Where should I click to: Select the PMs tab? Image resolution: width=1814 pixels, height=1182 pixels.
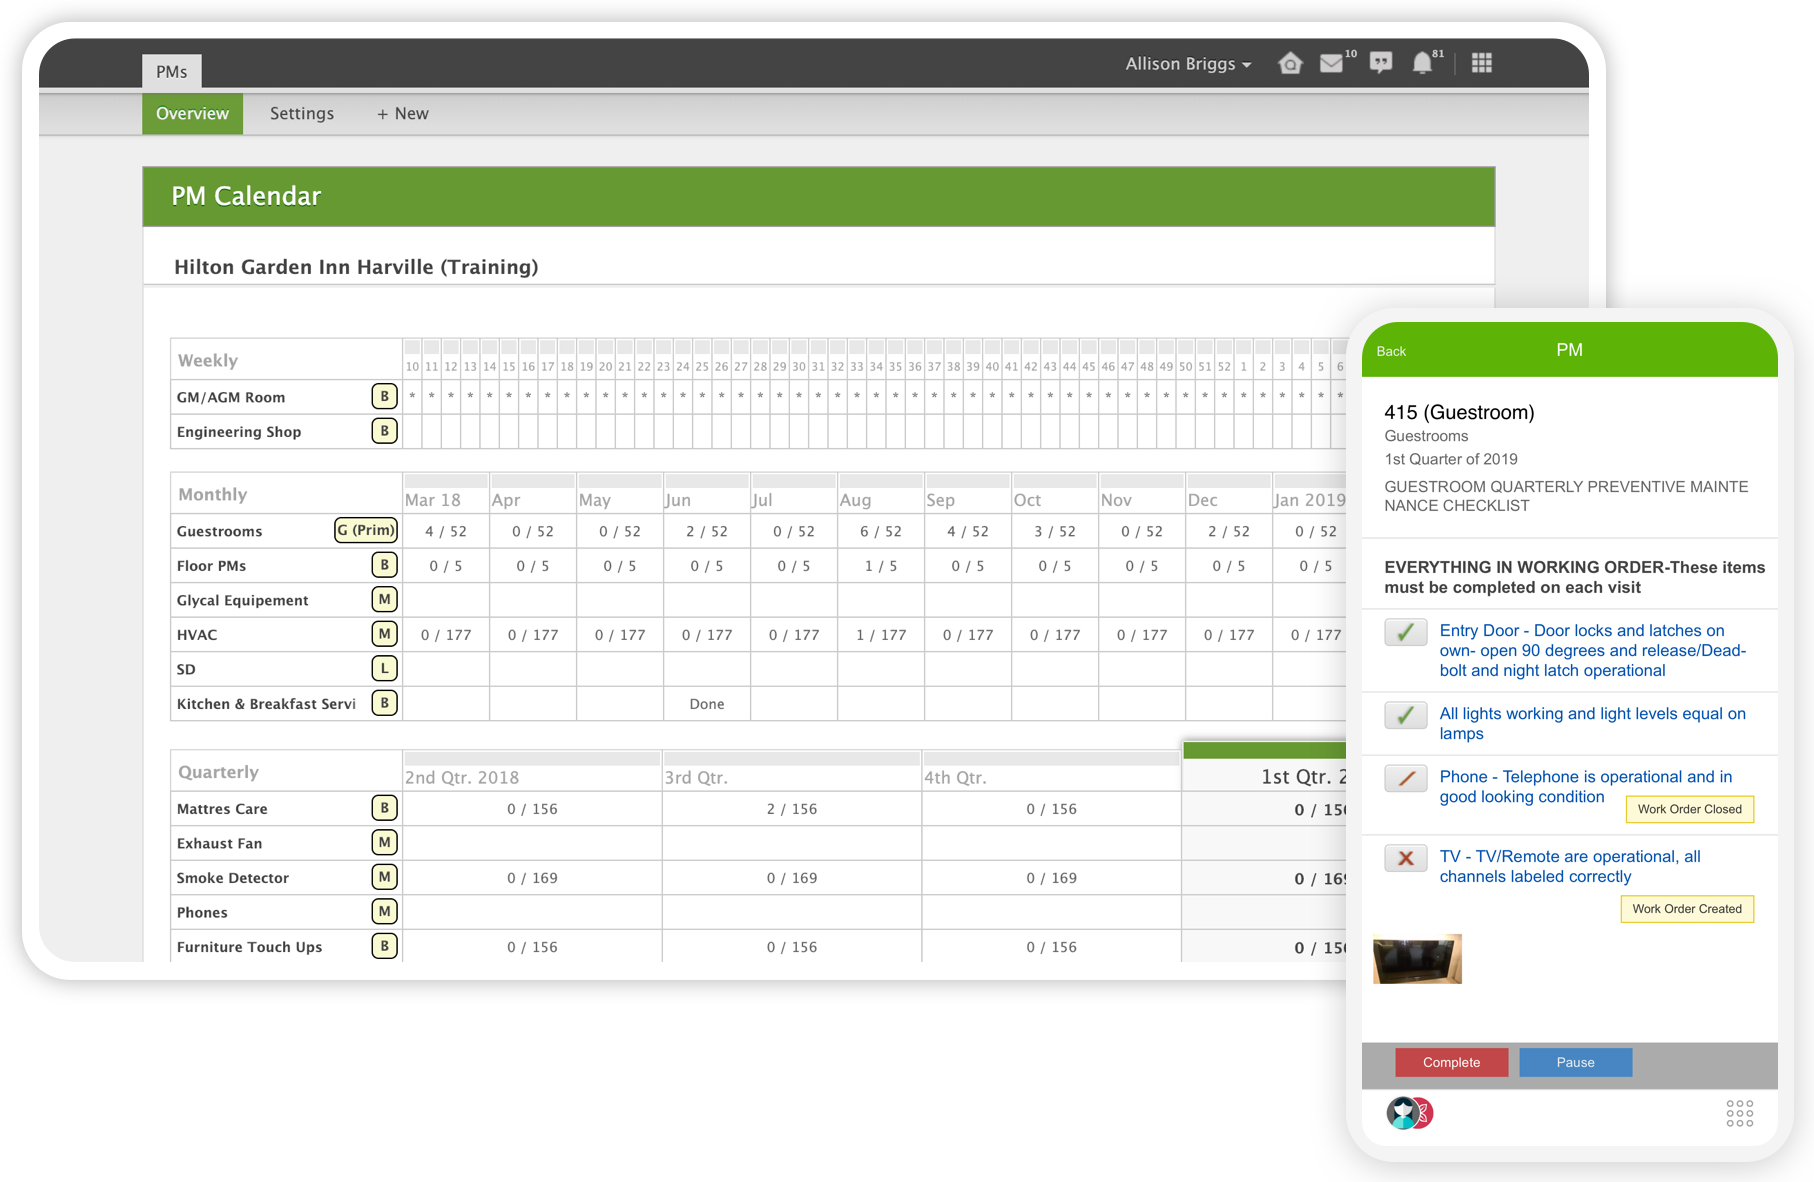pos(171,71)
